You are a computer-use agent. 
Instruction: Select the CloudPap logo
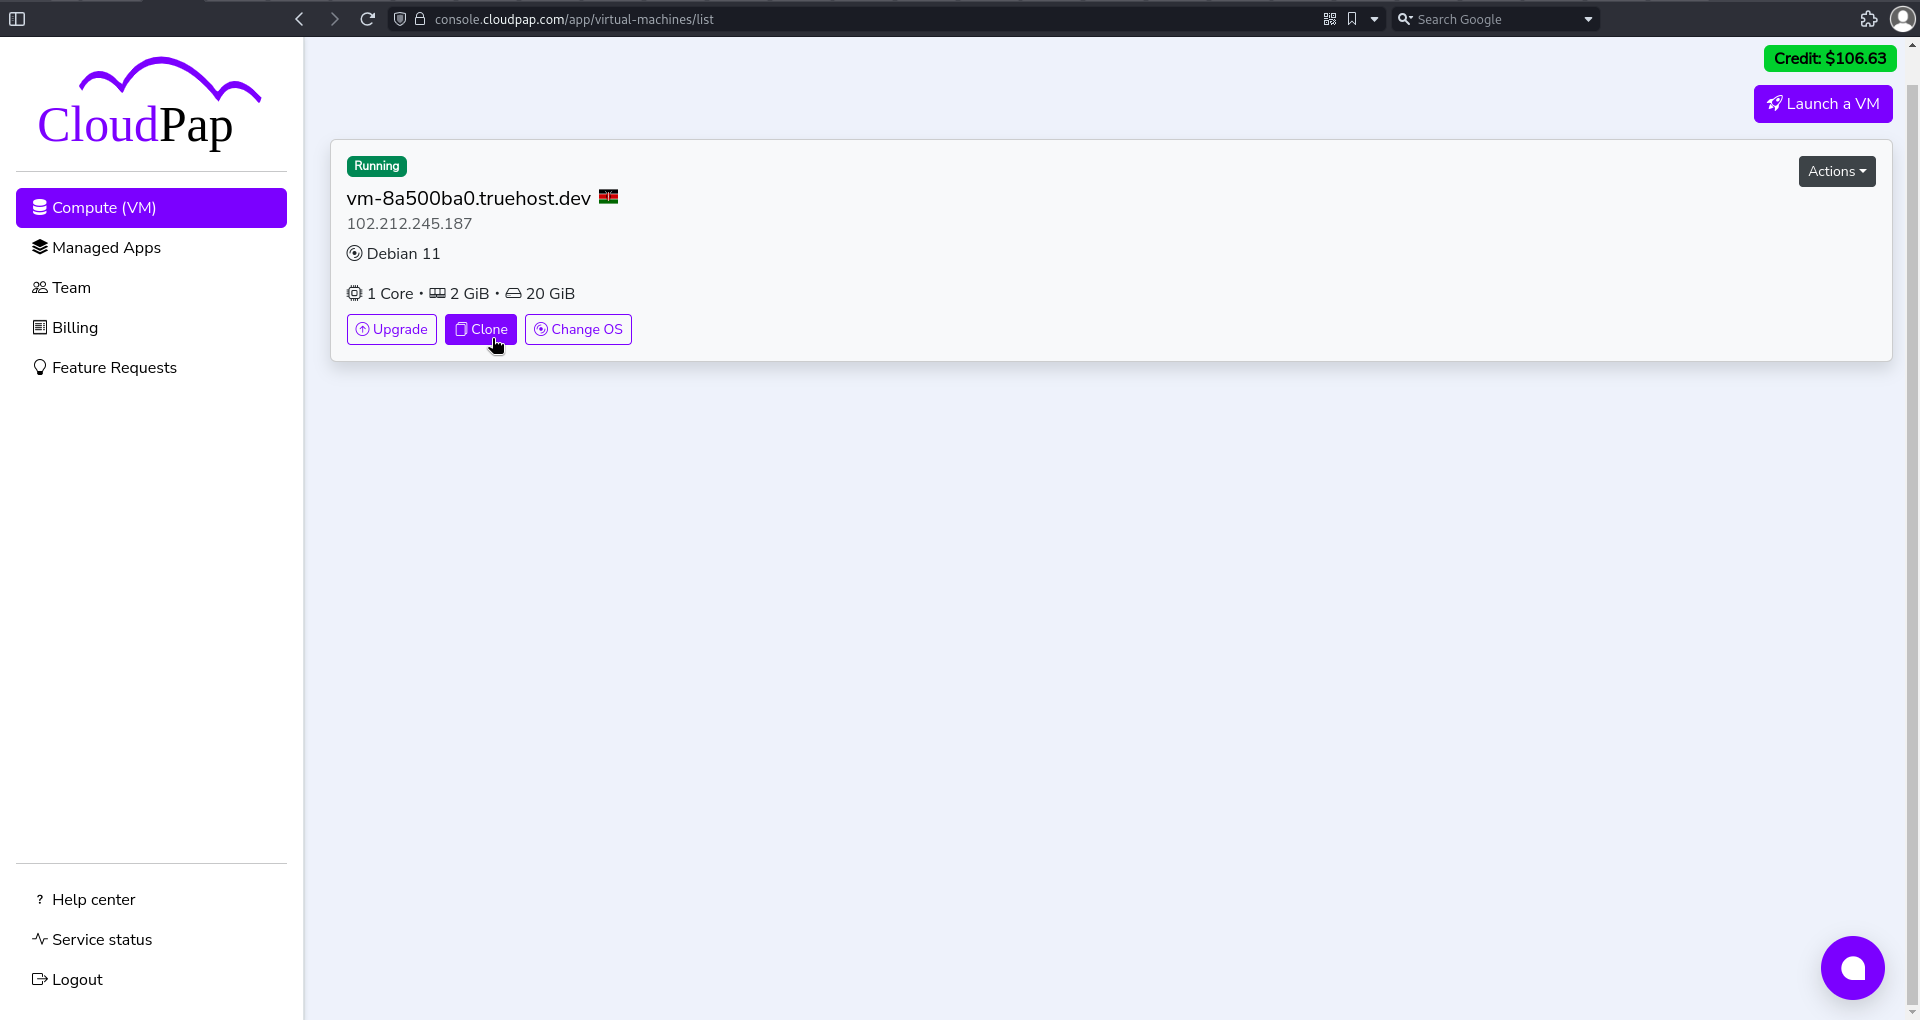click(x=150, y=103)
